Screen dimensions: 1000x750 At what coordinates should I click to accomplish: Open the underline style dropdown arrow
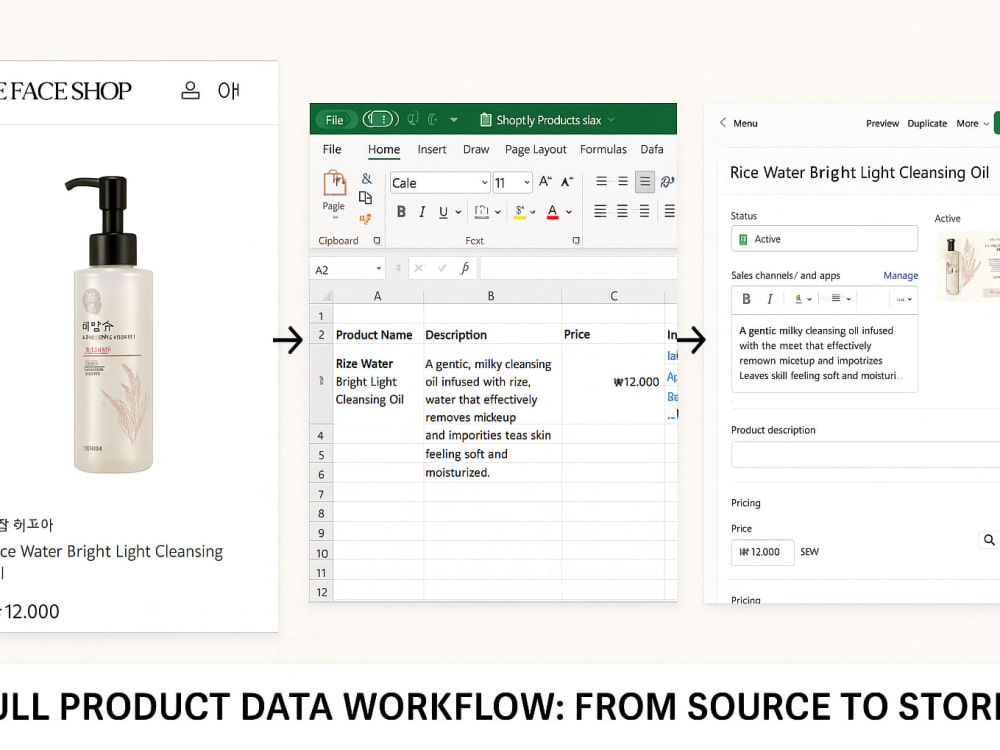458,212
